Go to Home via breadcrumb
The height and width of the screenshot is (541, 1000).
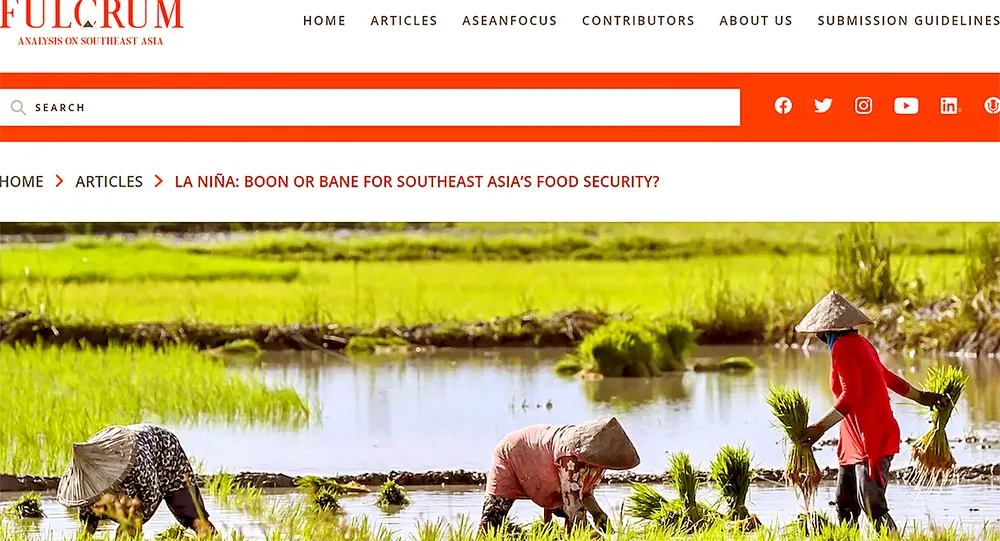[x=22, y=182]
